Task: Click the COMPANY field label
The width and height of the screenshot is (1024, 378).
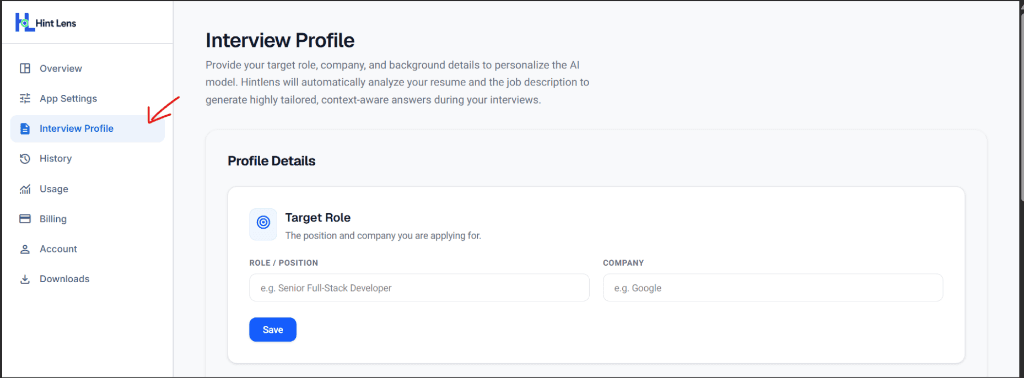Action: pos(623,263)
